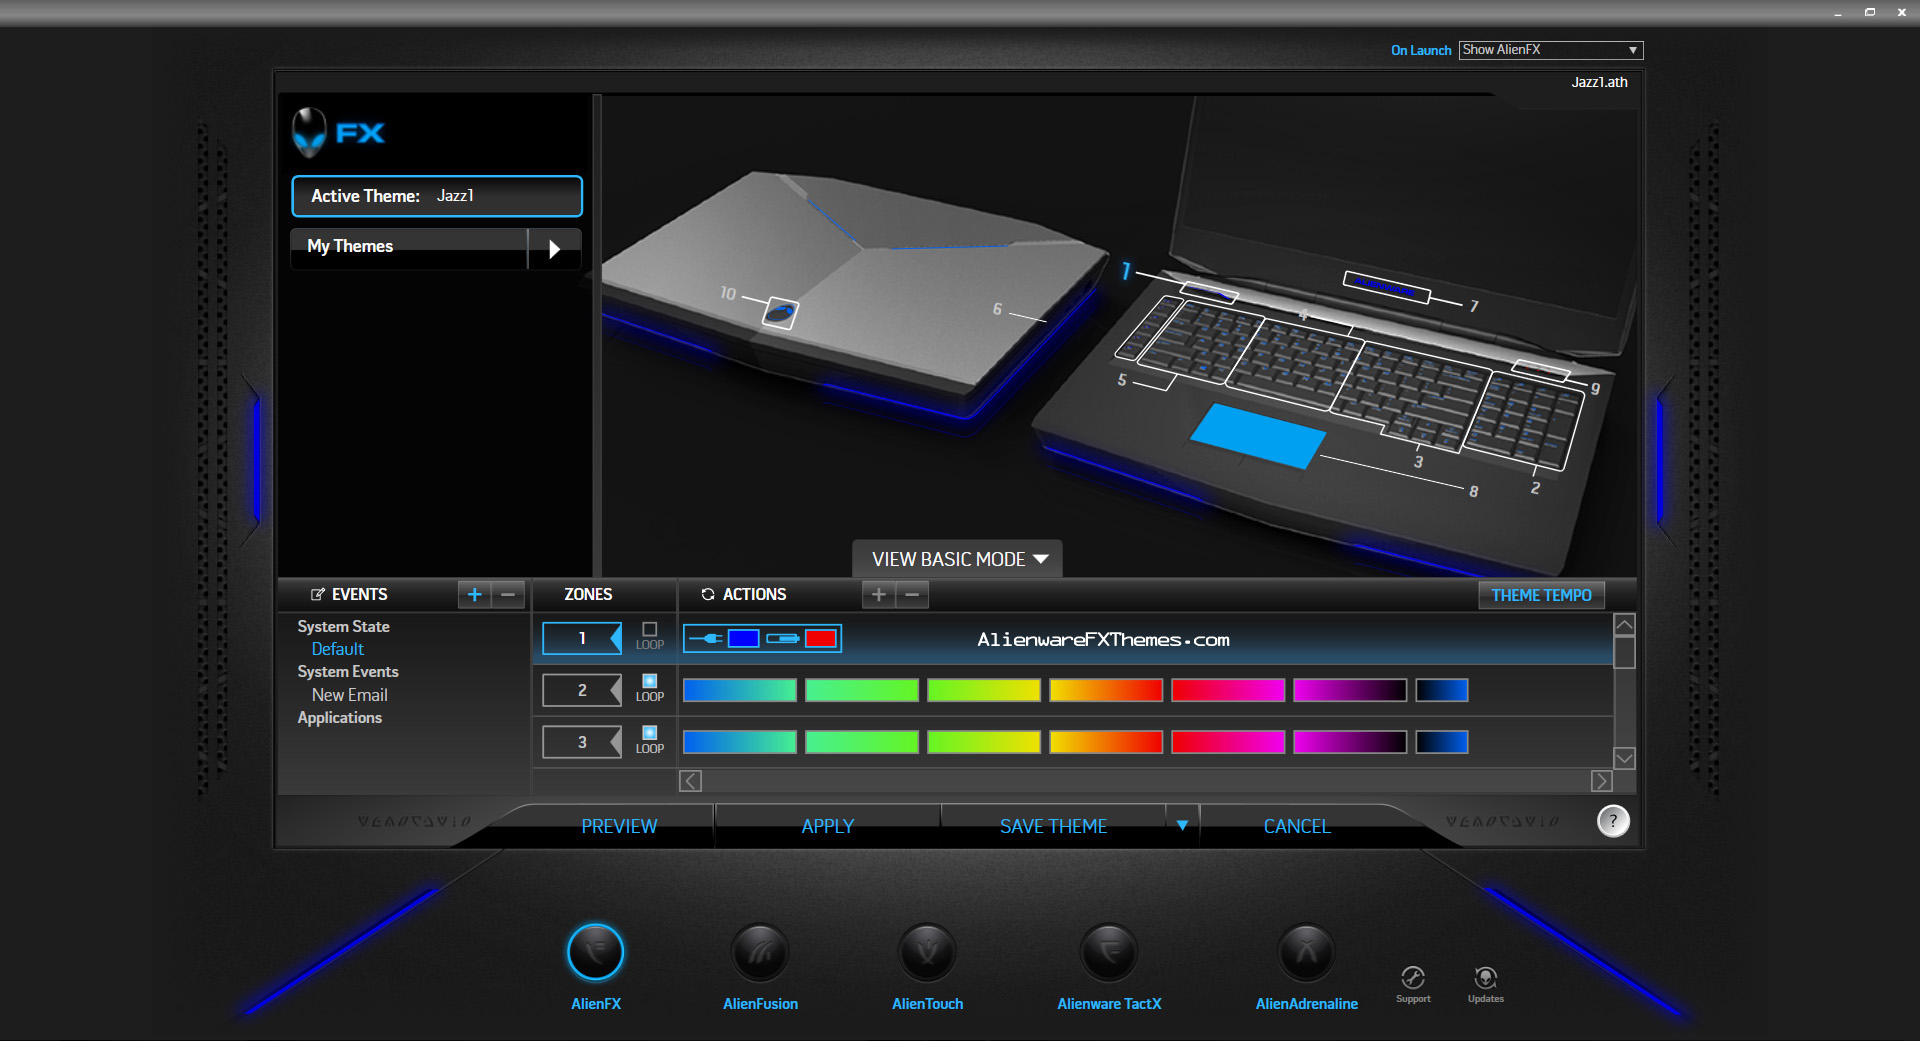Select the touchpad zone on laptop image
Viewport: 1920px width, 1041px height.
[1258, 435]
